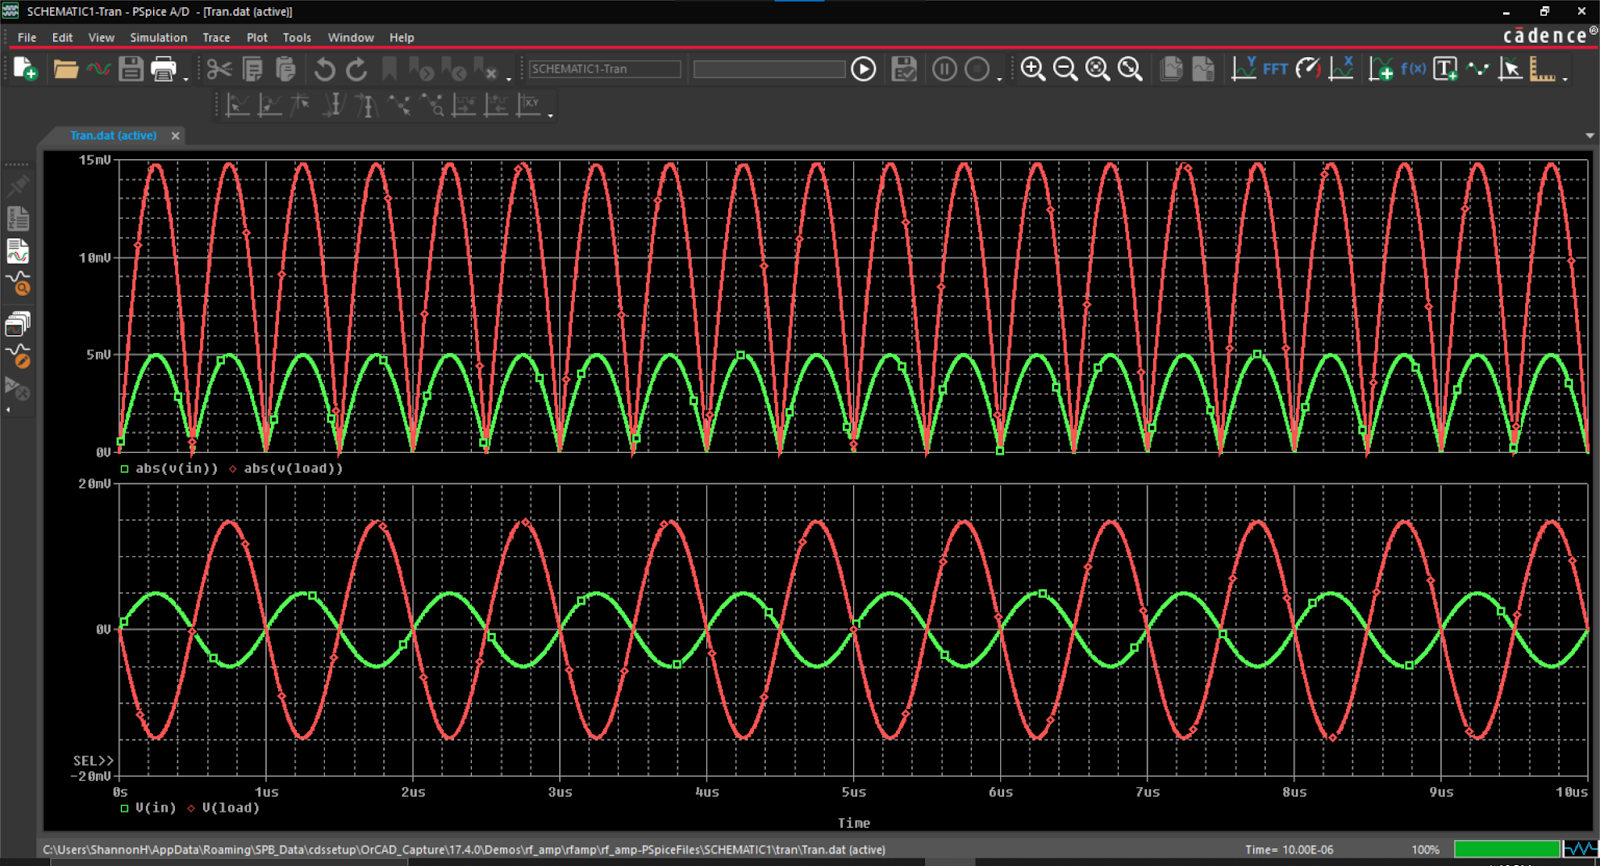
Task: Click the Print icon in toolbar
Action: click(163, 69)
